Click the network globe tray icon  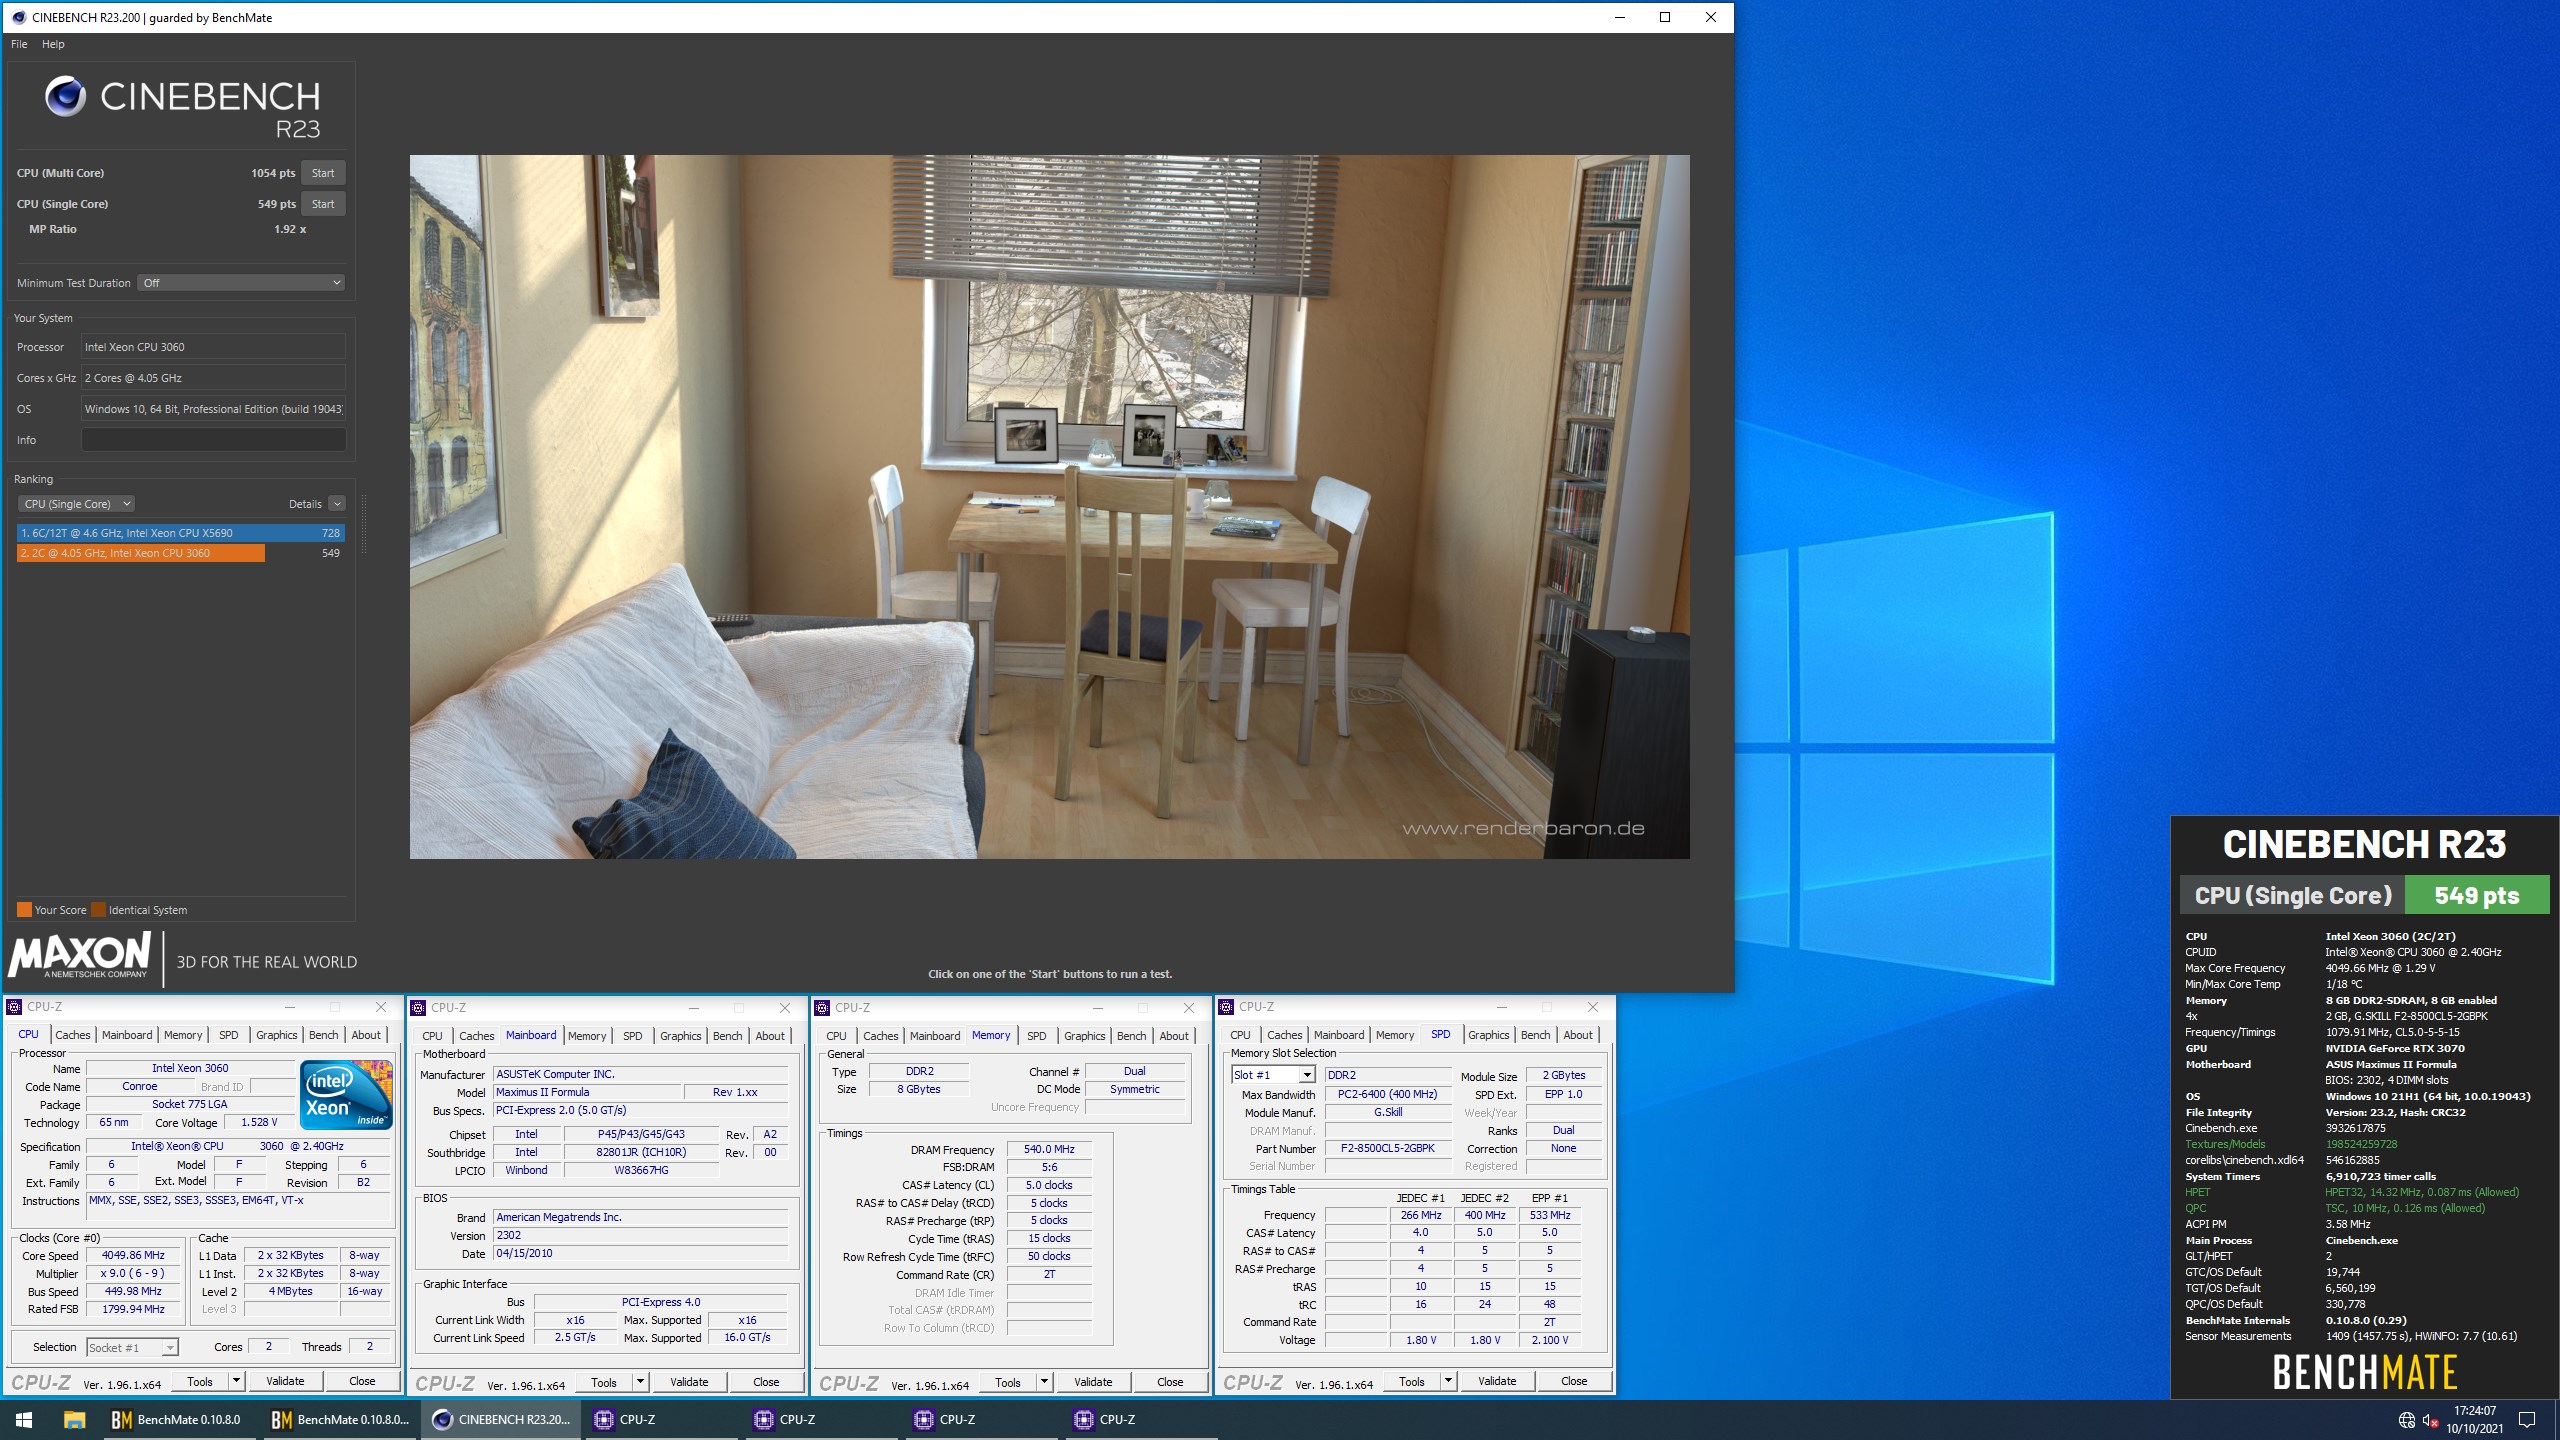(2407, 1420)
